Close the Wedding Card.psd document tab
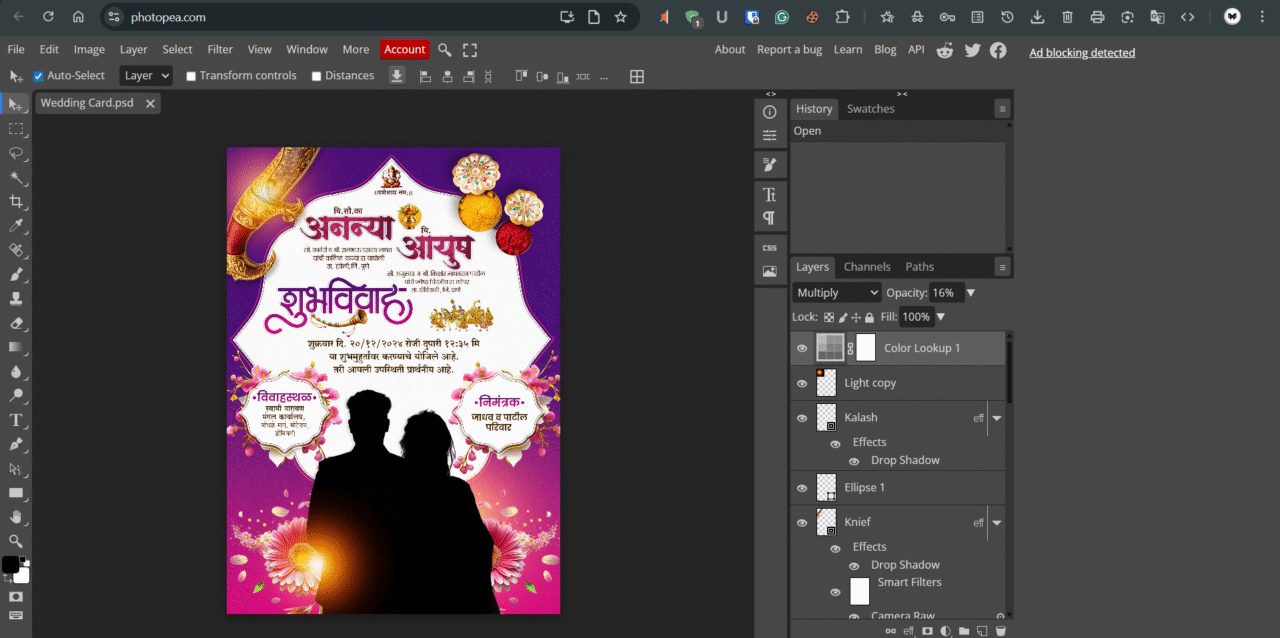 point(150,103)
